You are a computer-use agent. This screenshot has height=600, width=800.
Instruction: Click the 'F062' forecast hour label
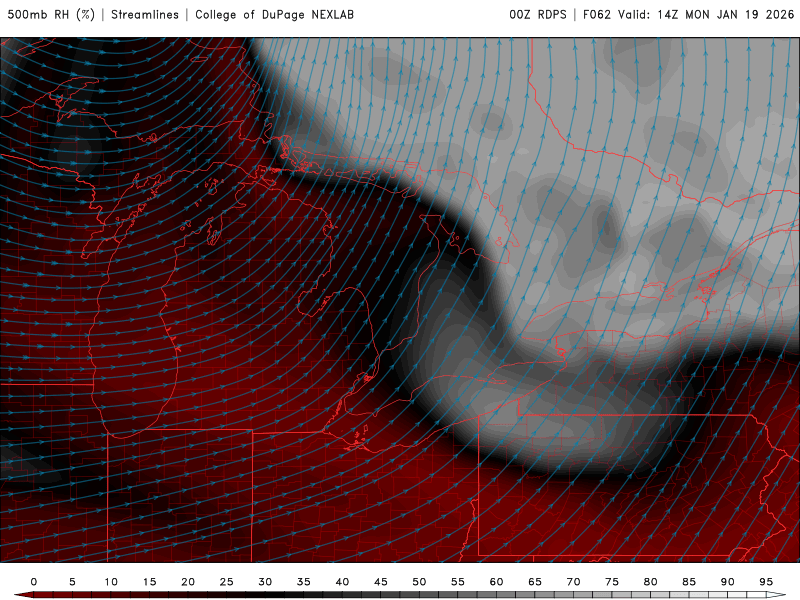tap(597, 15)
